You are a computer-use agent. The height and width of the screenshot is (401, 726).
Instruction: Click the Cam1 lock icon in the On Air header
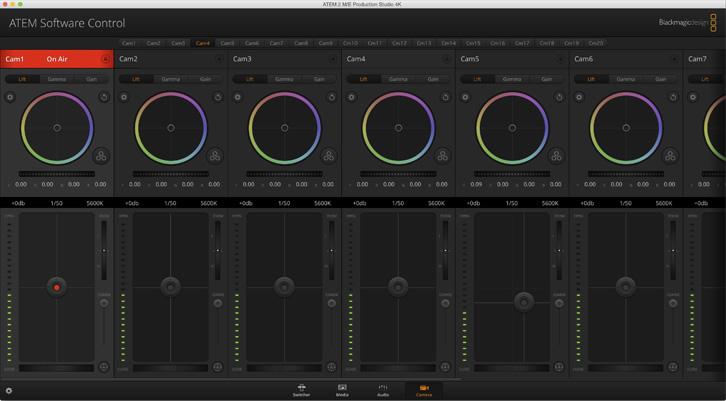pos(105,59)
